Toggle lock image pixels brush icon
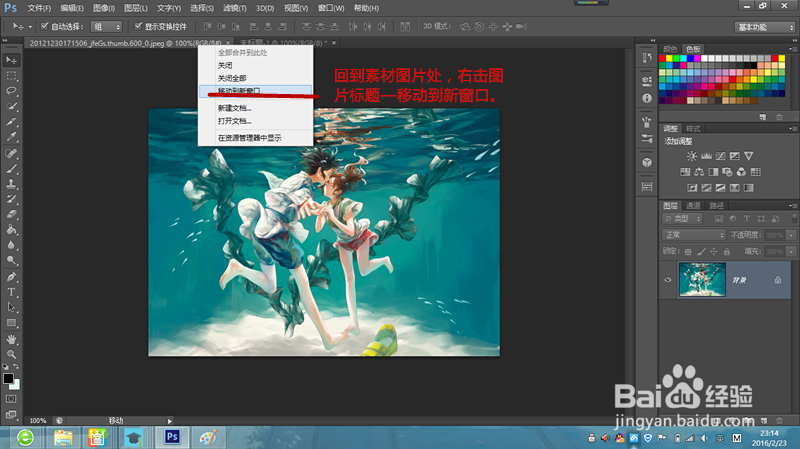The height and width of the screenshot is (449, 800). point(701,252)
